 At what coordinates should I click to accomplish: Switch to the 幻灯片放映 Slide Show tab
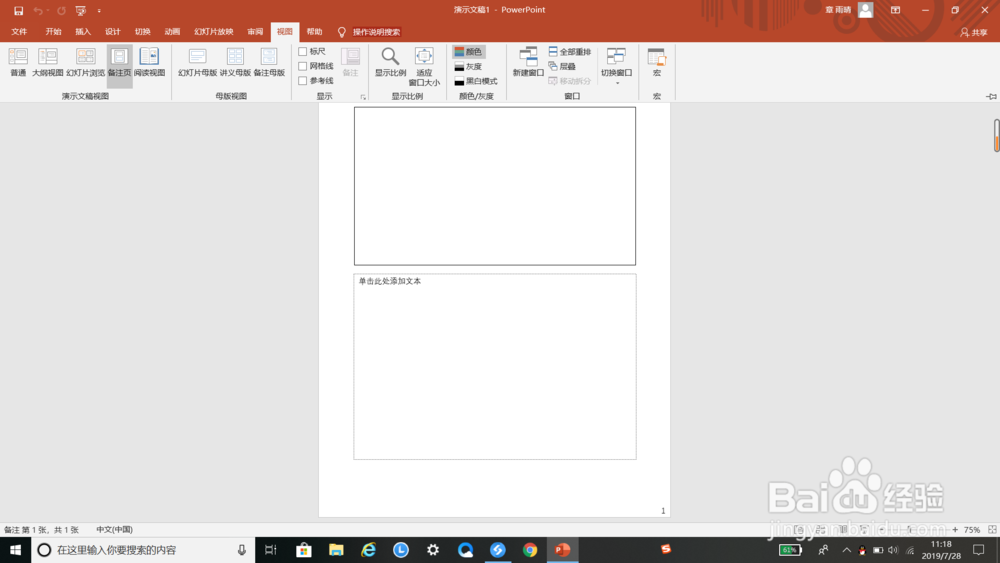[x=214, y=32]
